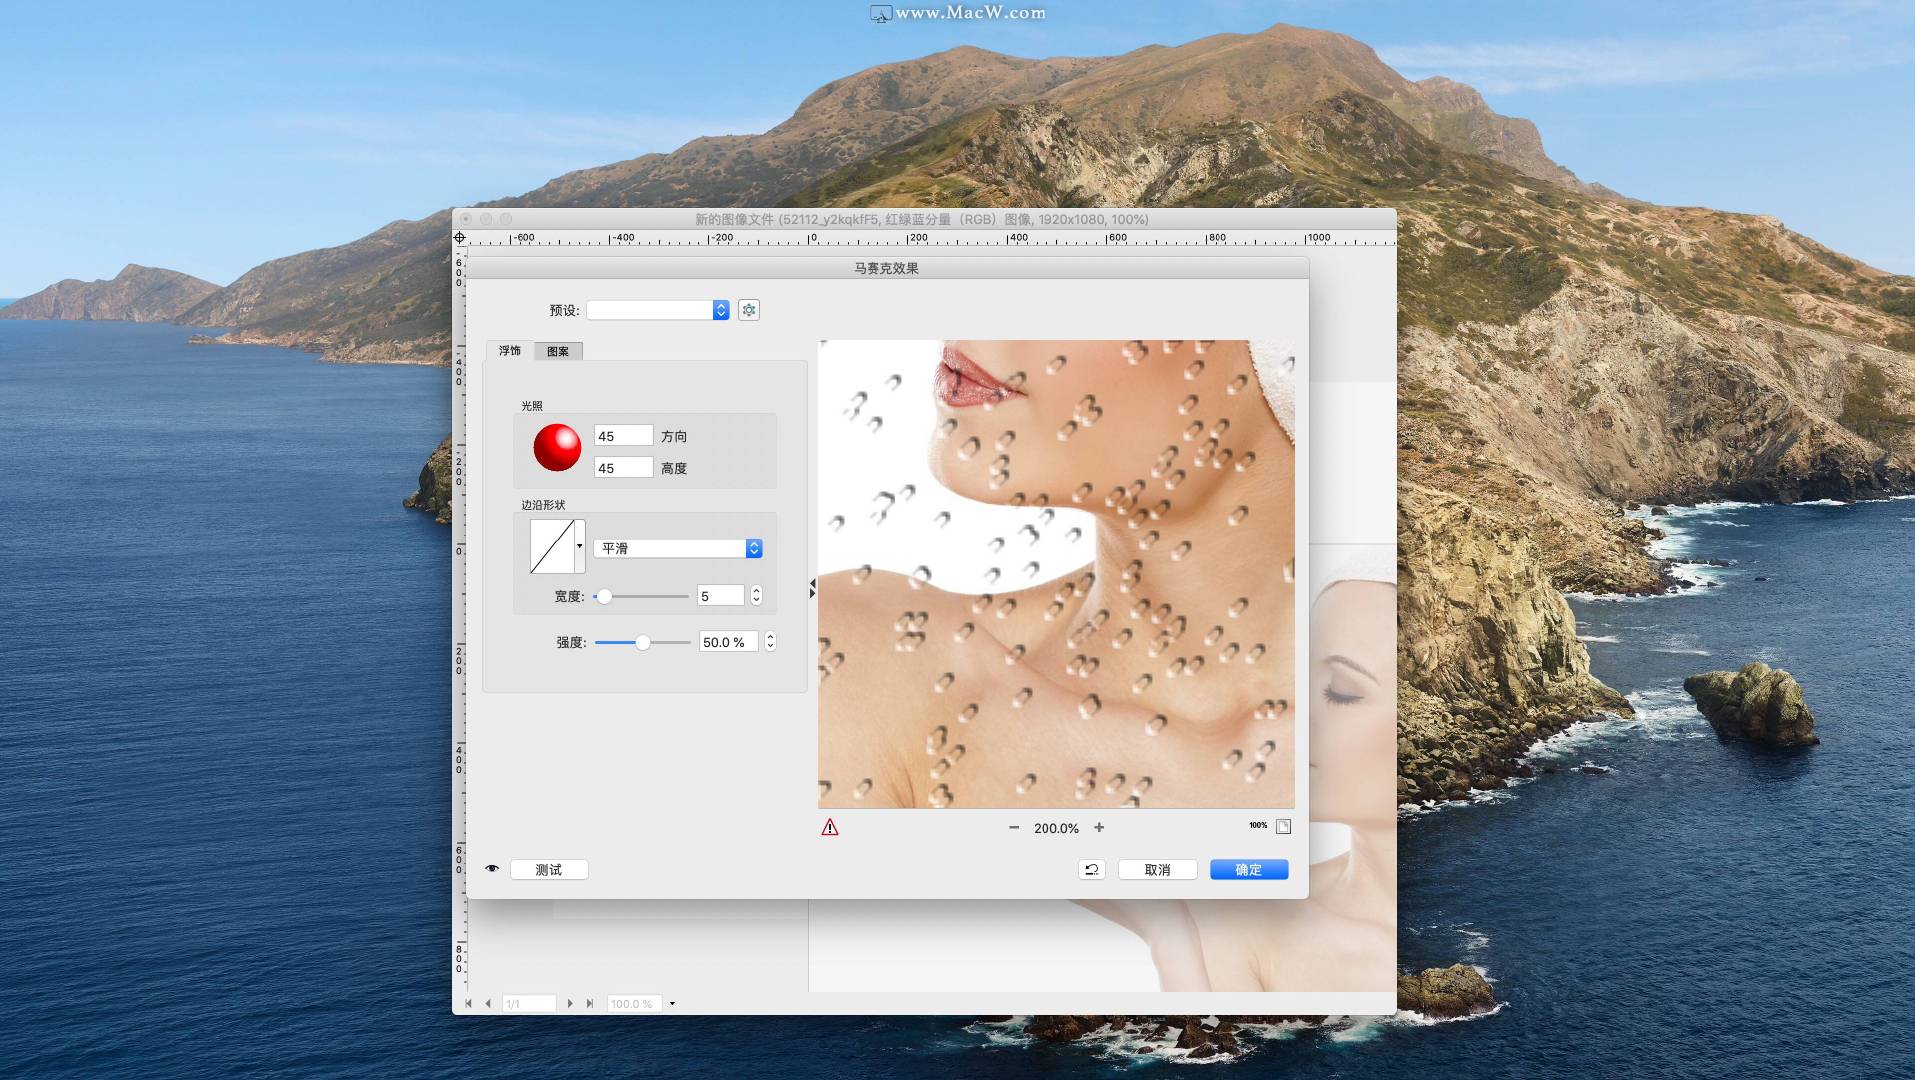The height and width of the screenshot is (1080, 1915).
Task: Click the red warning triangle below the preview
Action: click(831, 827)
